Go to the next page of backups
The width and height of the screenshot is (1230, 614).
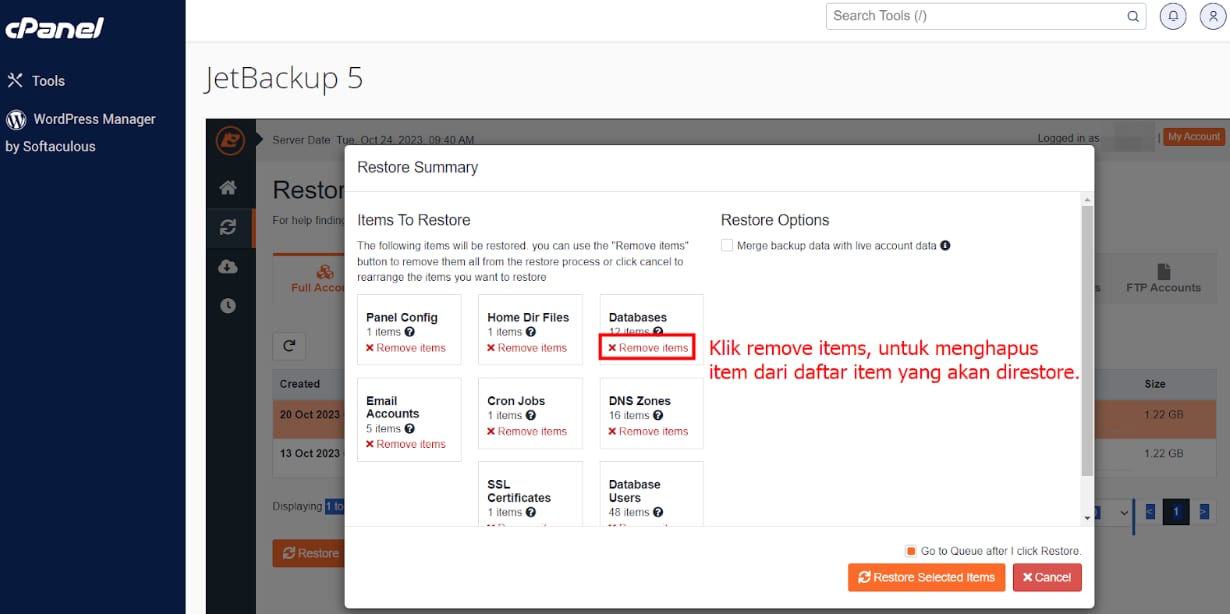point(1204,512)
